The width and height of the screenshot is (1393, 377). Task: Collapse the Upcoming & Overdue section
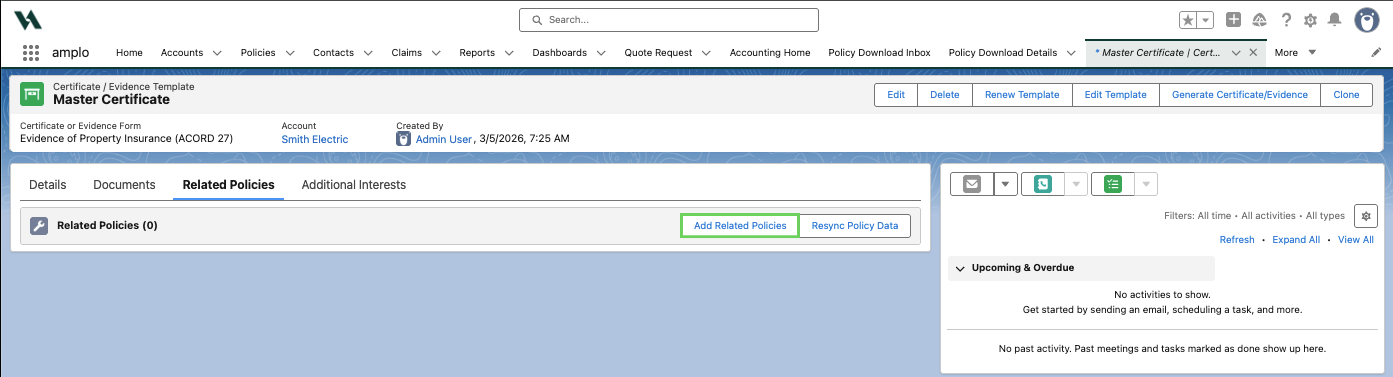point(960,268)
